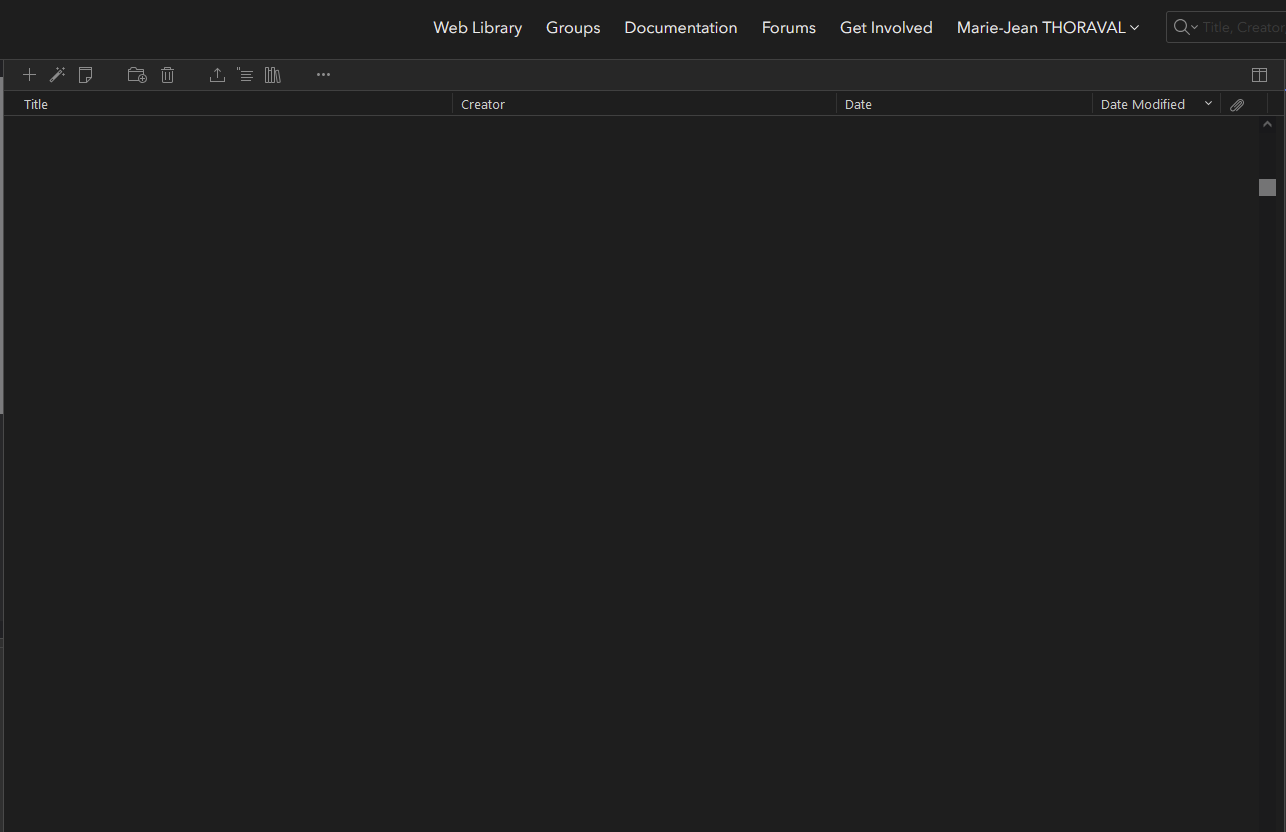The height and width of the screenshot is (832, 1286).
Task: Click the scrollbar up arrow in items list
Action: pyautogui.click(x=1267, y=124)
